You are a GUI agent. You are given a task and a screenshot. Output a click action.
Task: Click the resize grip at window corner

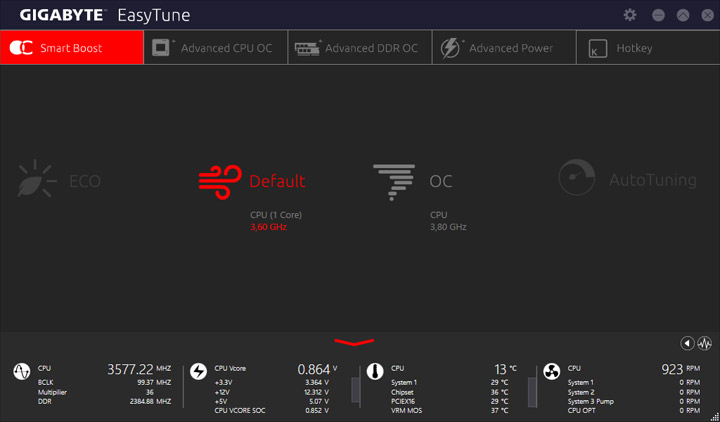(x=714, y=417)
